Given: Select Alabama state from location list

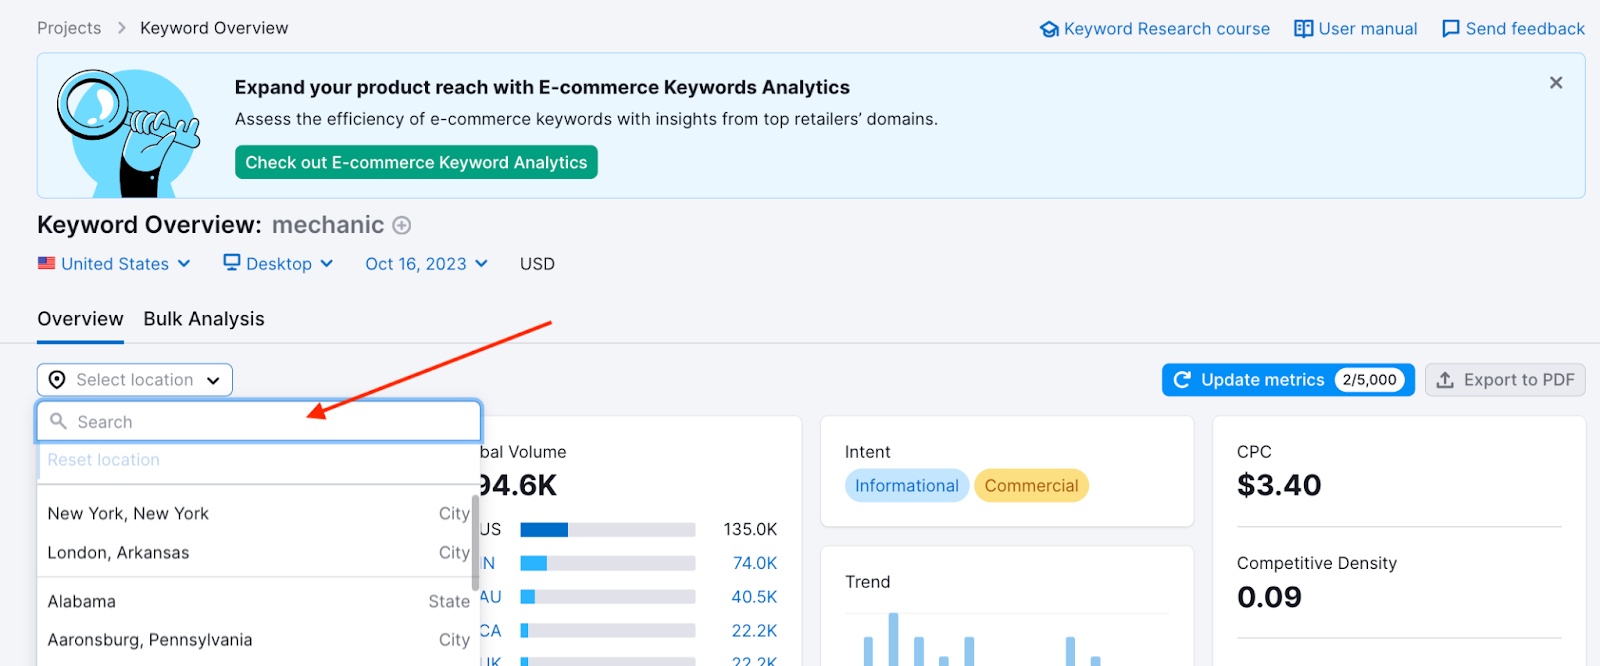Looking at the screenshot, I should click(x=82, y=602).
